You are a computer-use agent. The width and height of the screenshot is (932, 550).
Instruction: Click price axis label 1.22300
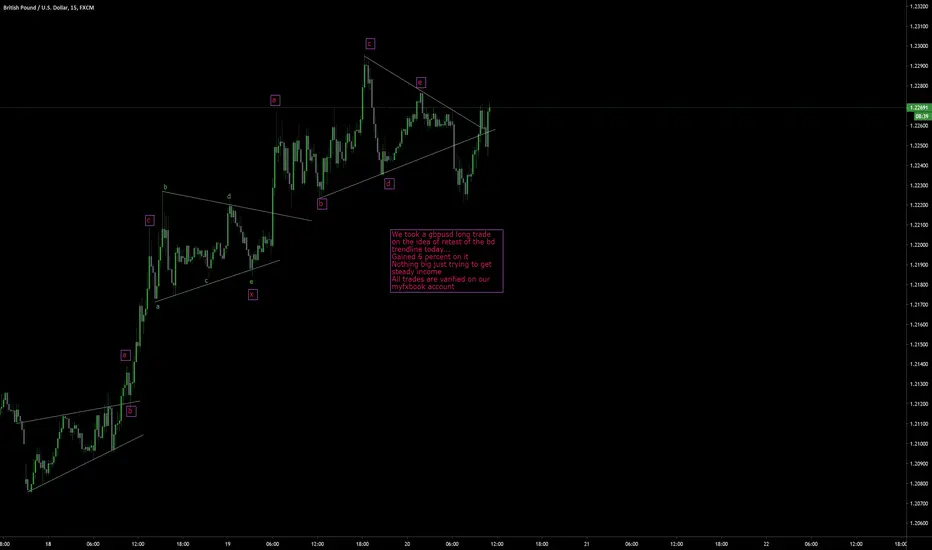click(x=919, y=186)
